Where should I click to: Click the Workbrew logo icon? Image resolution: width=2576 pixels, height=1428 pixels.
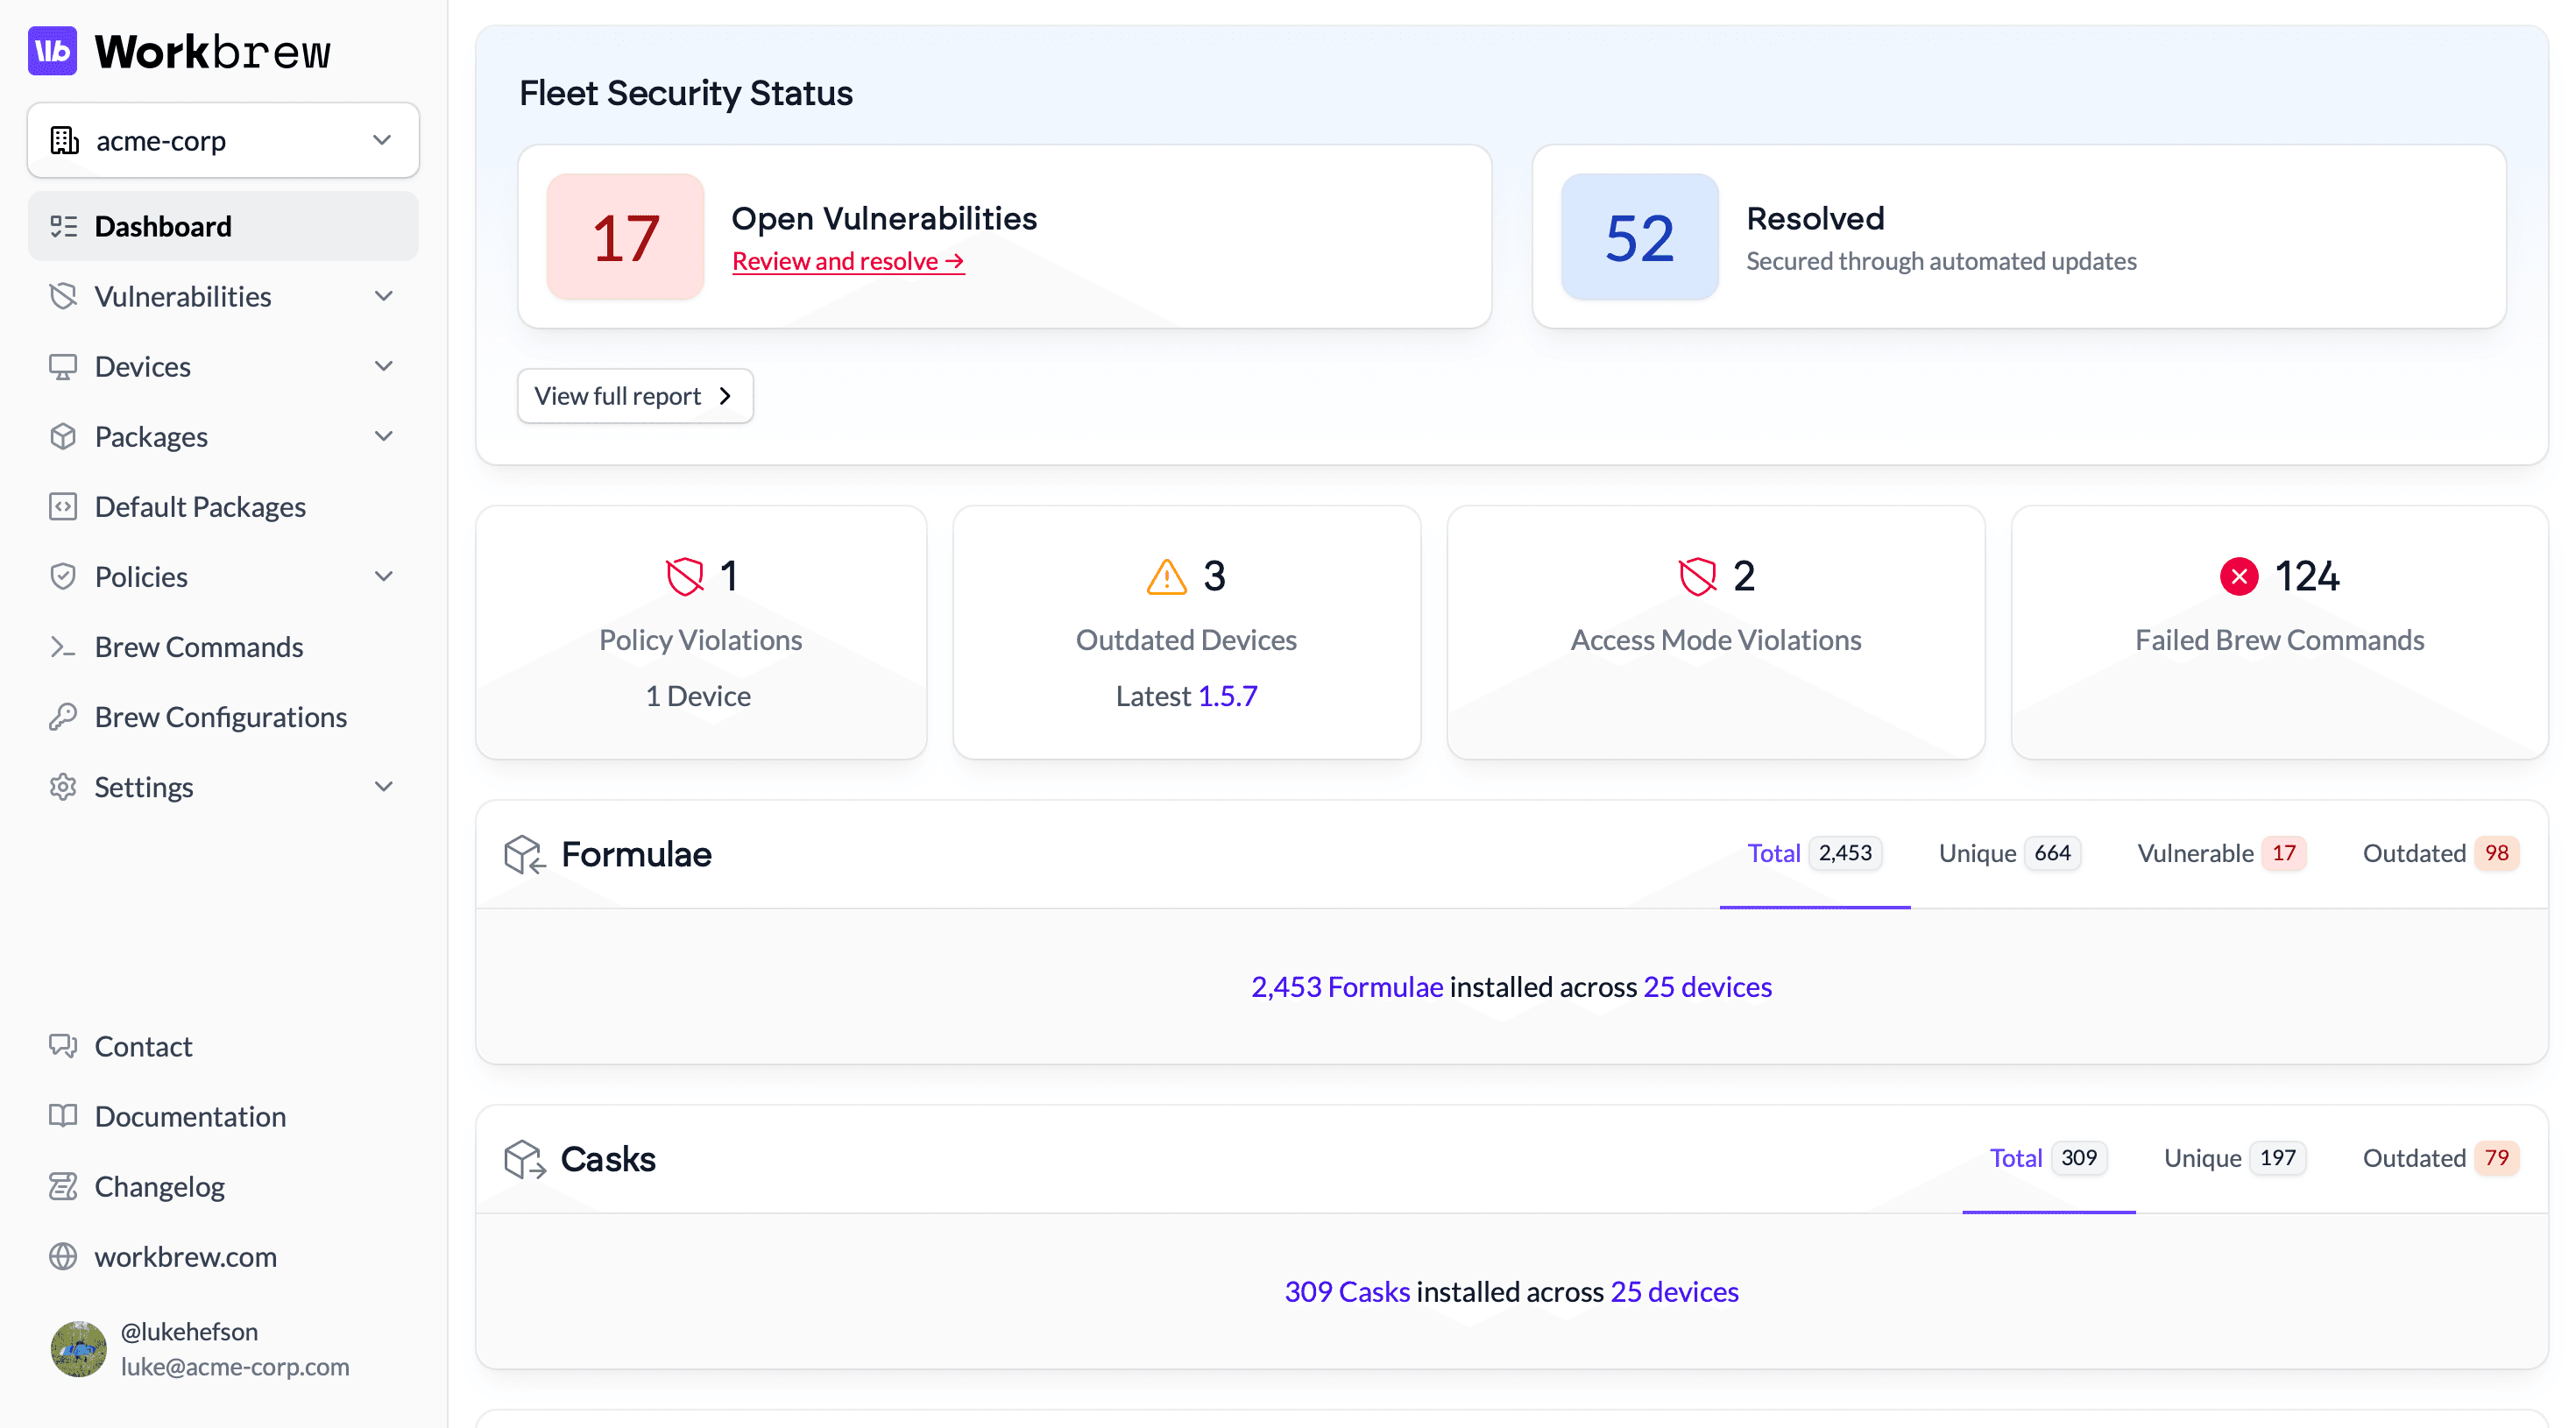click(x=52, y=51)
